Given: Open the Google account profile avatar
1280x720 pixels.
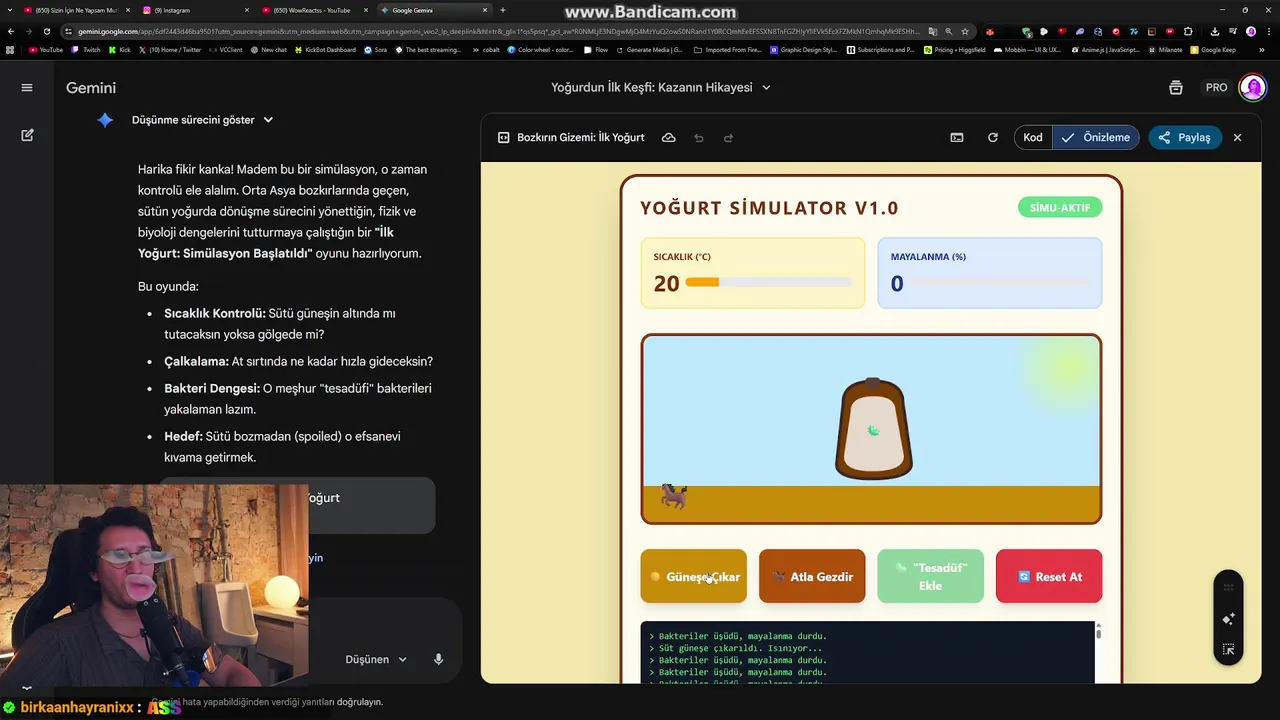Looking at the screenshot, I should pyautogui.click(x=1252, y=88).
